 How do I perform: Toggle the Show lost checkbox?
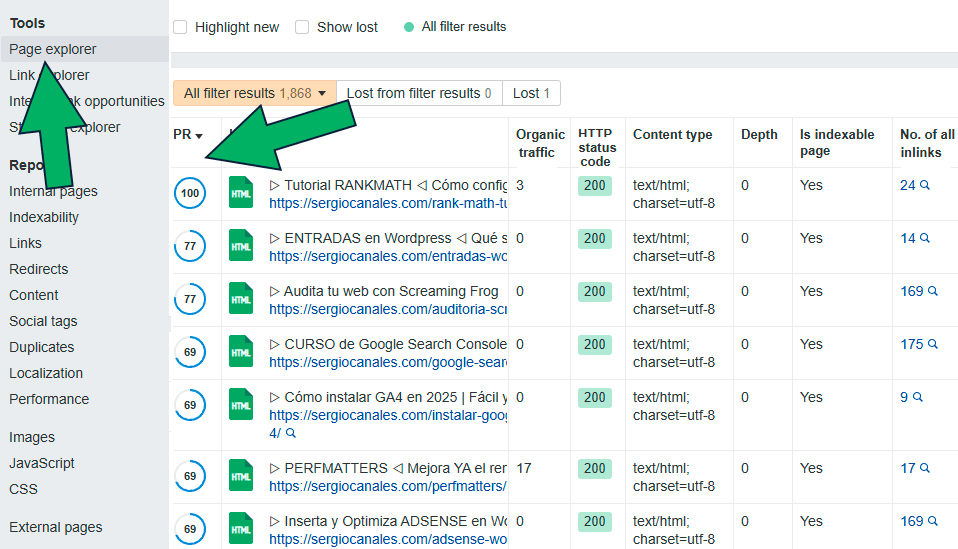click(x=302, y=27)
